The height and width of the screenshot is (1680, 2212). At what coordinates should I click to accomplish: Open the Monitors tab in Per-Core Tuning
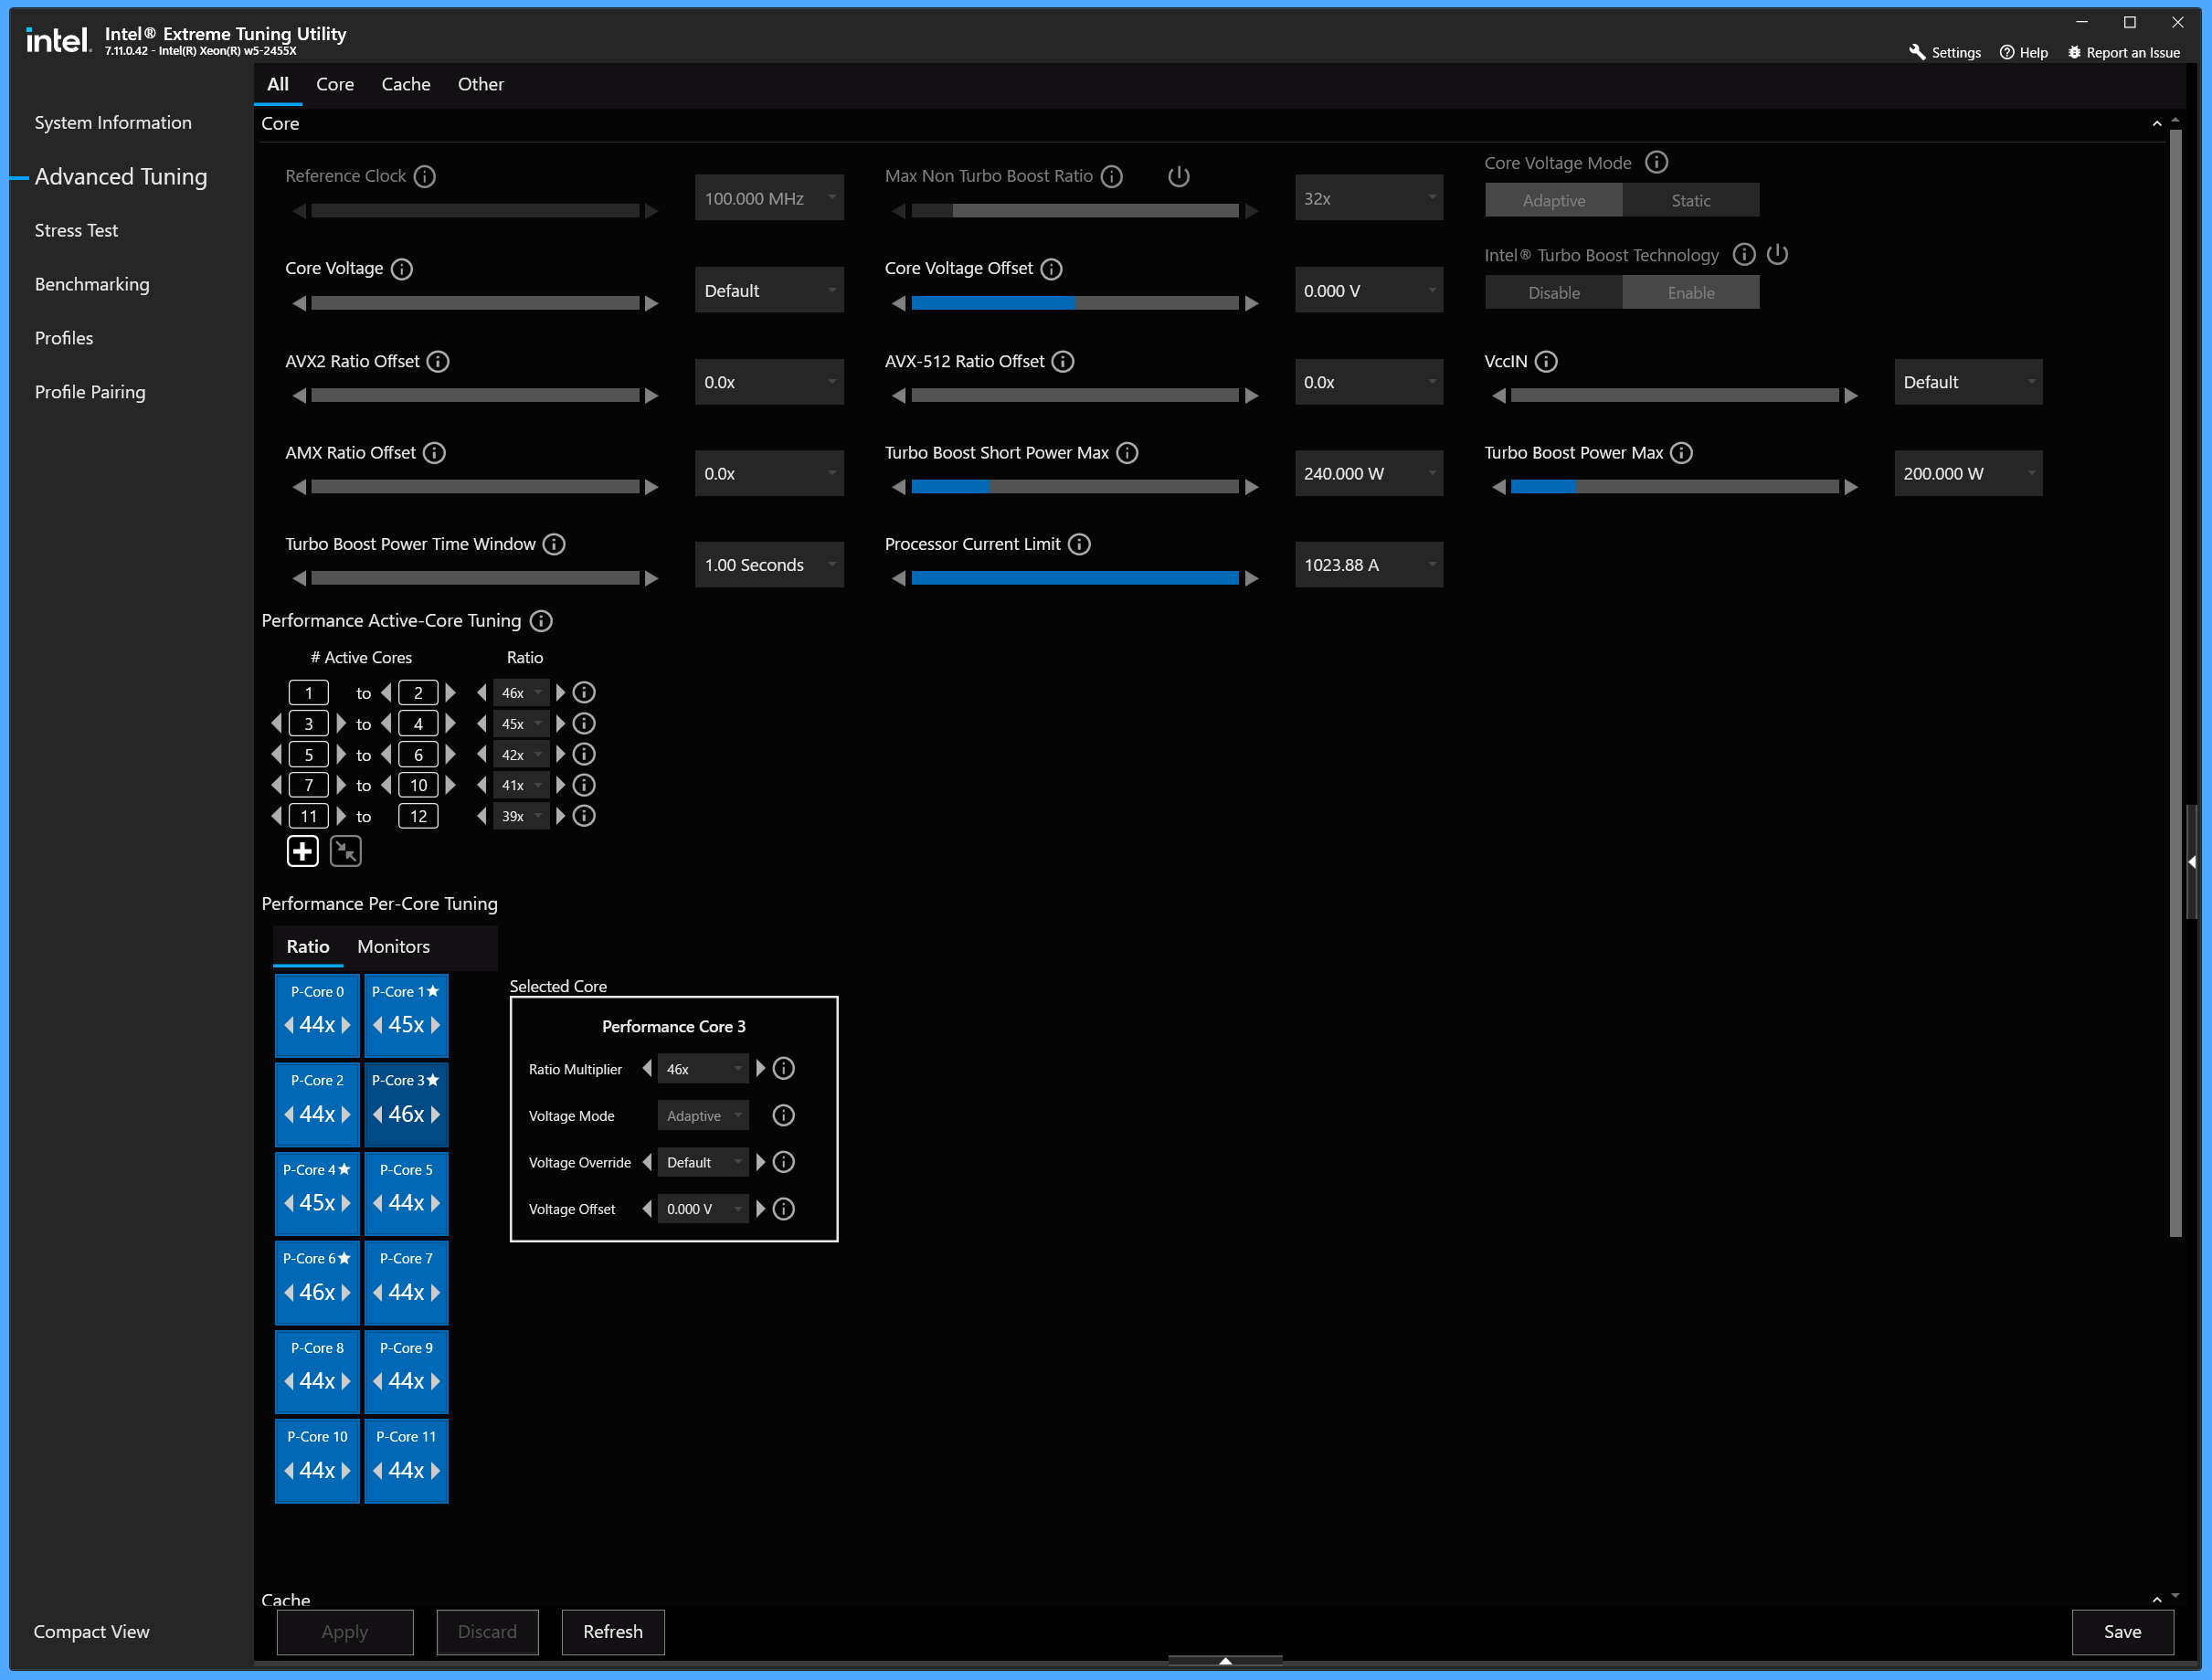tap(393, 946)
